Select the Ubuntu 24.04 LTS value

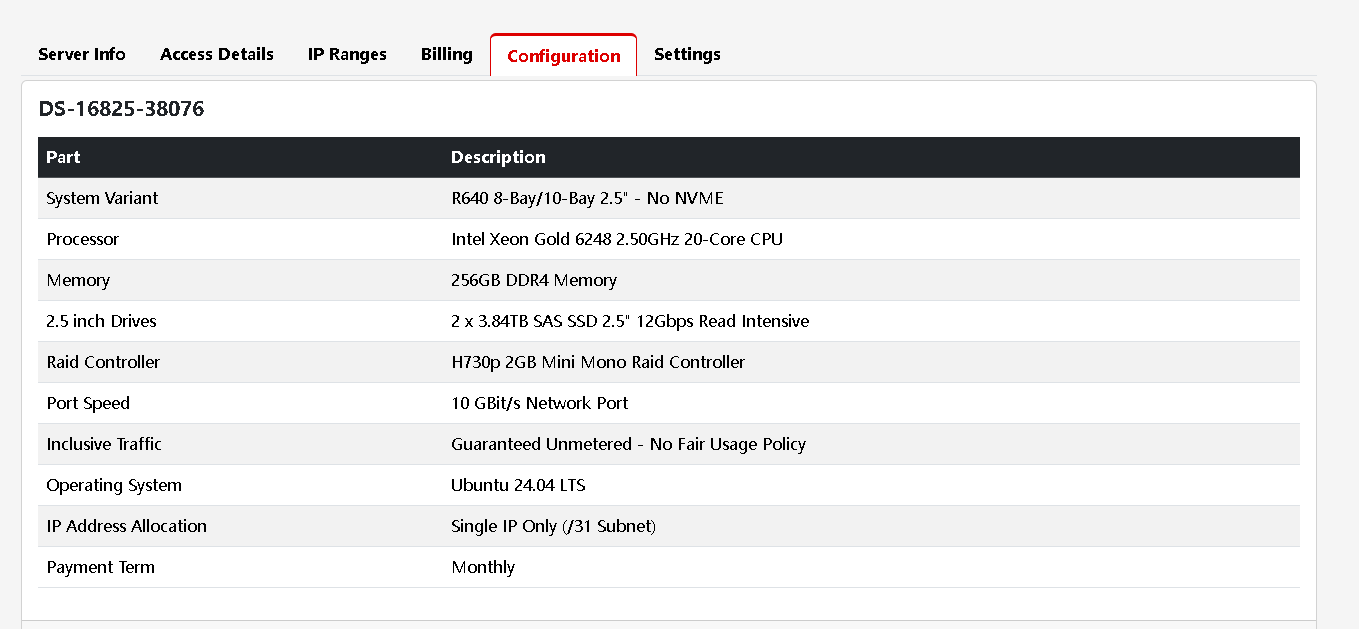(x=517, y=485)
